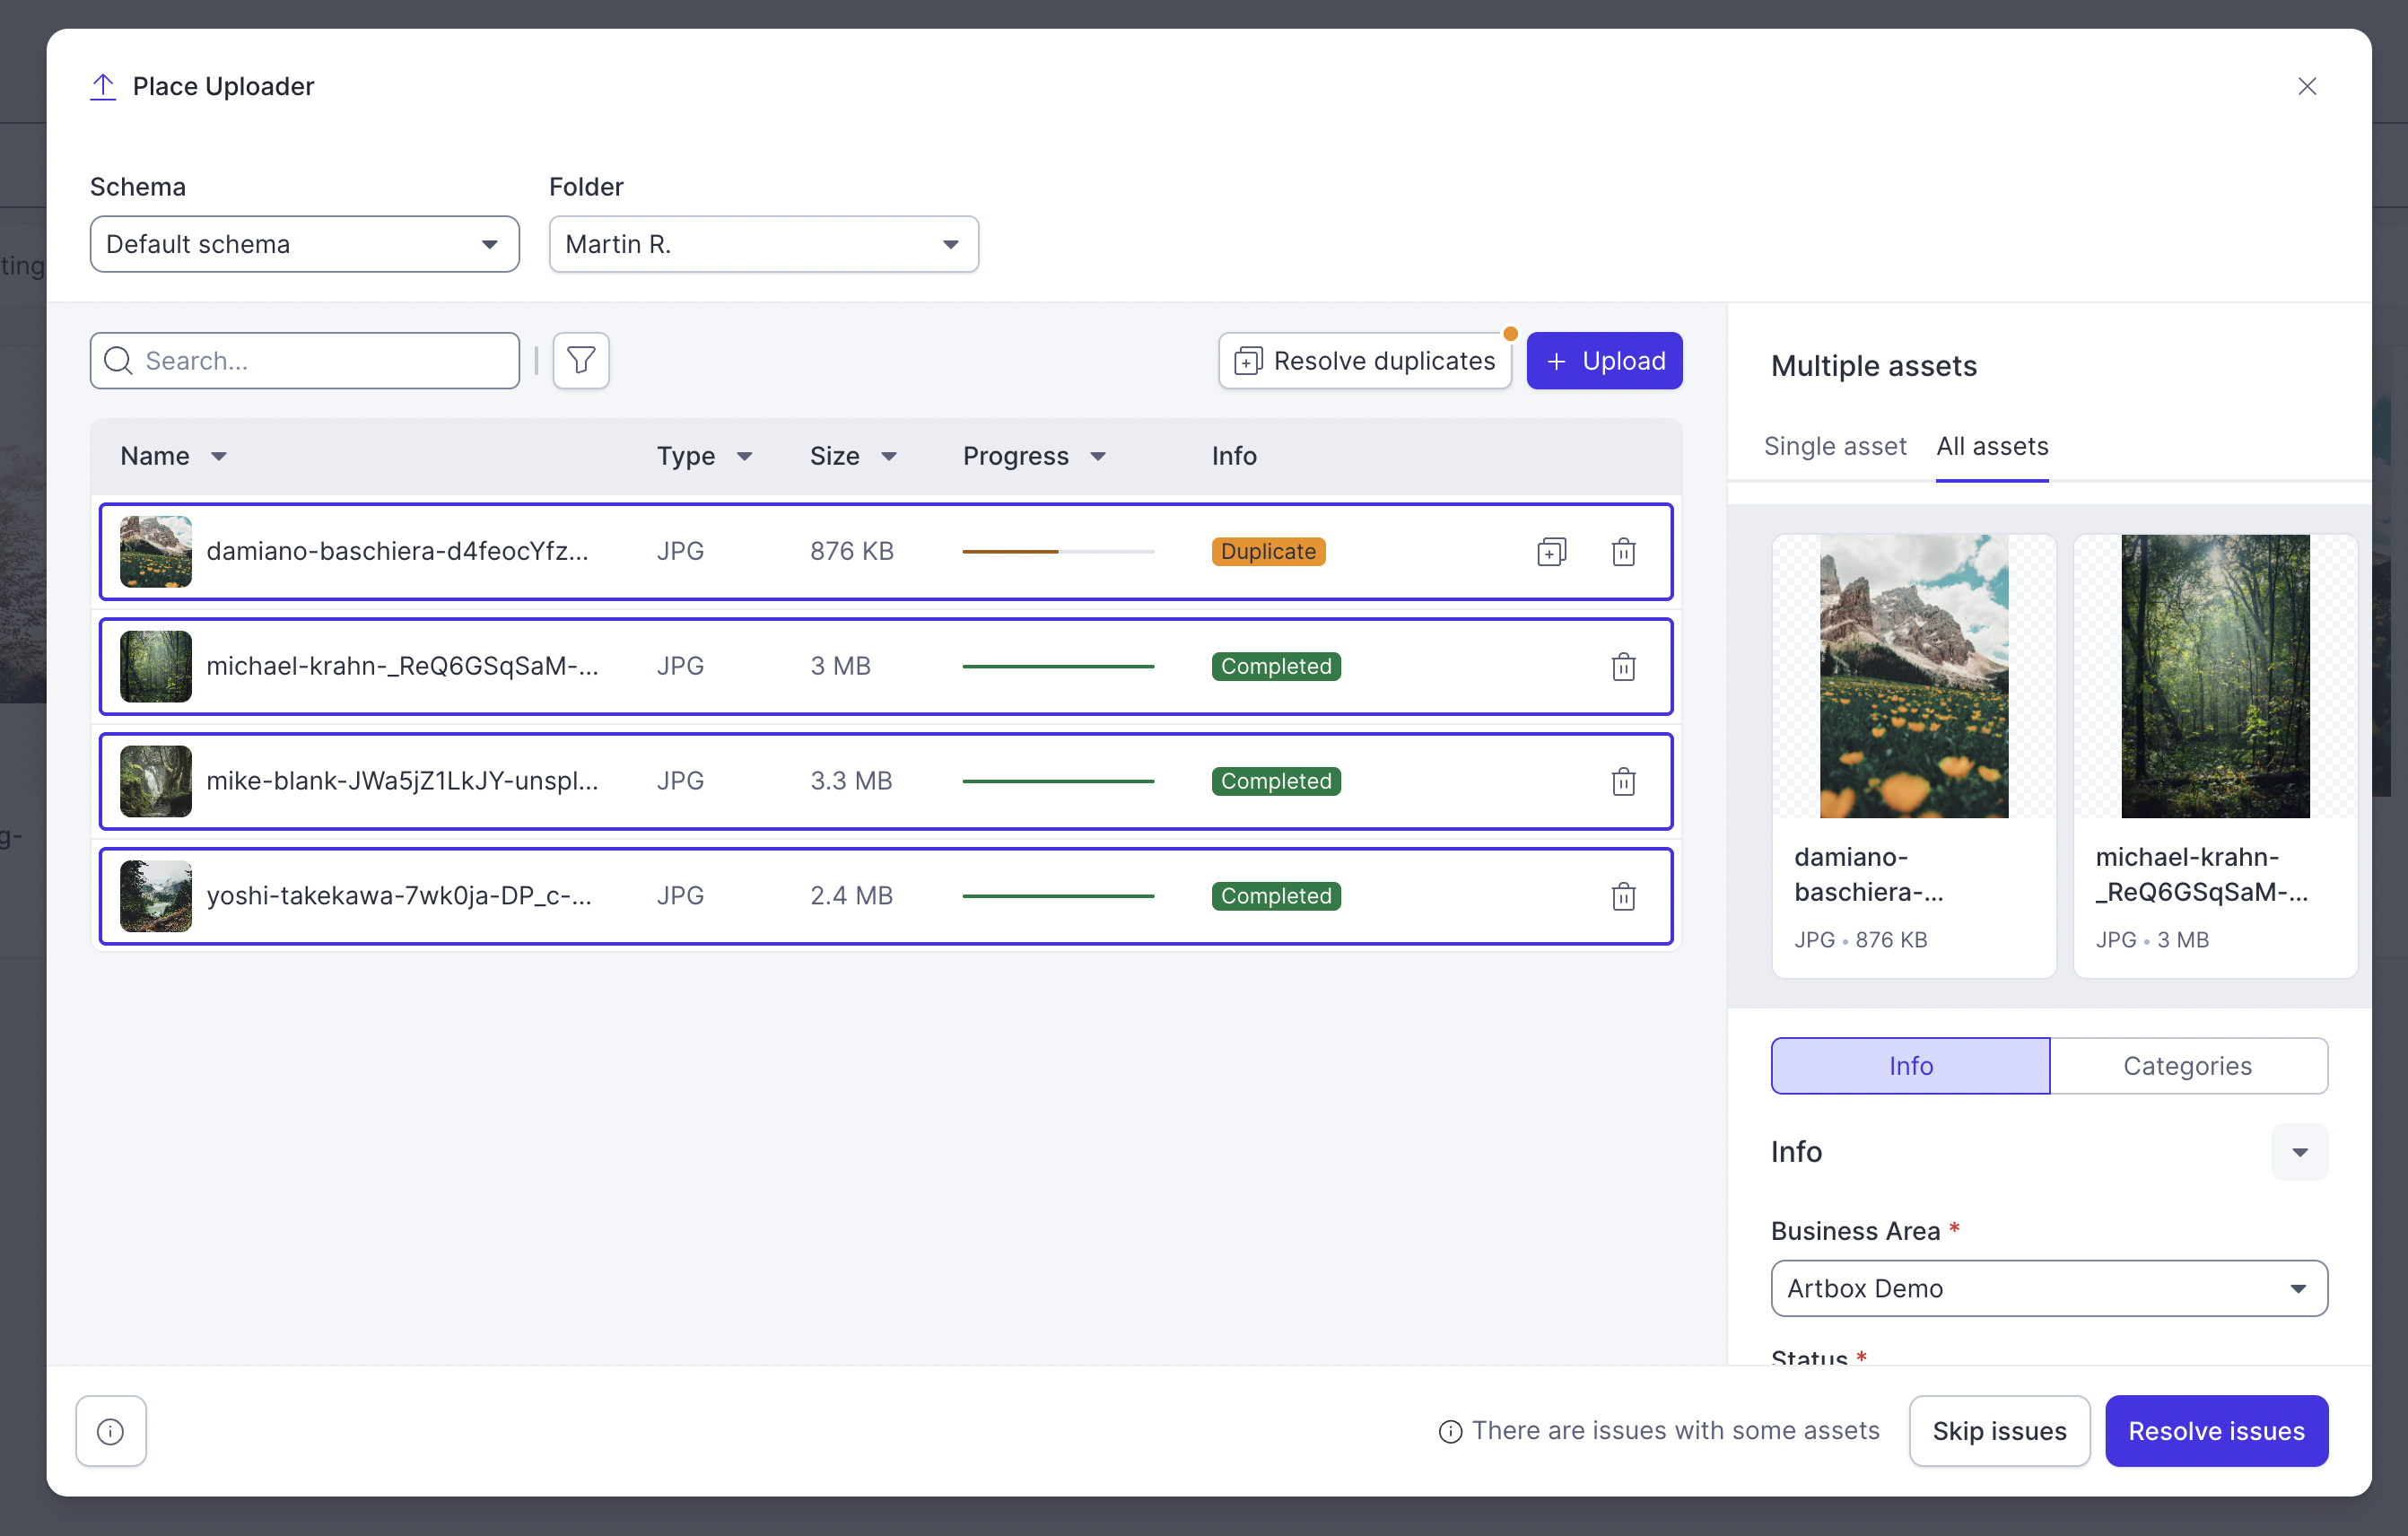The image size is (2408, 1536).
Task: Click file name damiano-baschiera-d4feocYfz...
Action: point(397,551)
